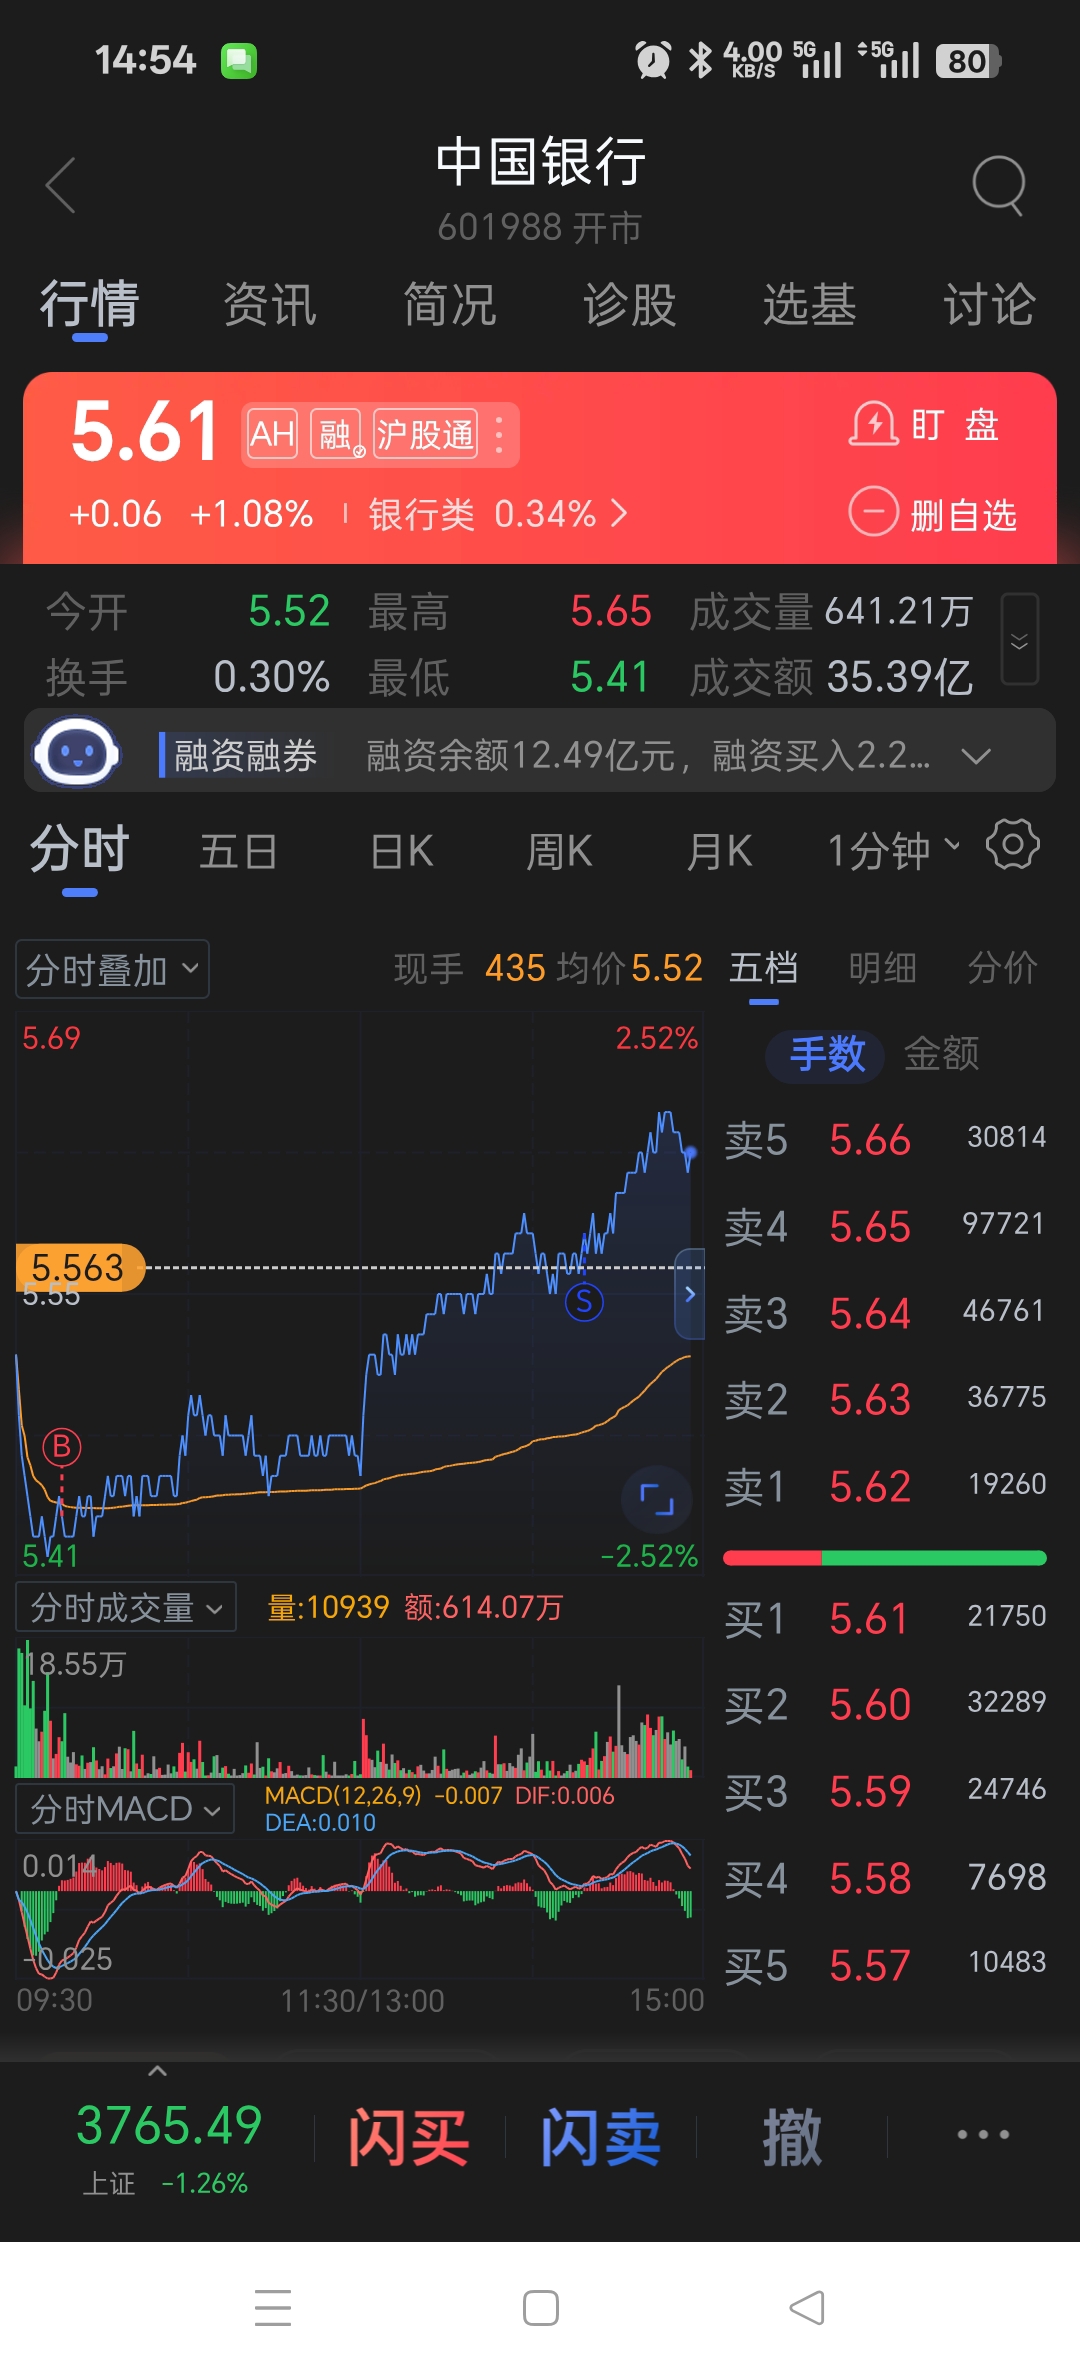Switch to the 讨论 tab
1080x2374 pixels.
[x=989, y=305]
